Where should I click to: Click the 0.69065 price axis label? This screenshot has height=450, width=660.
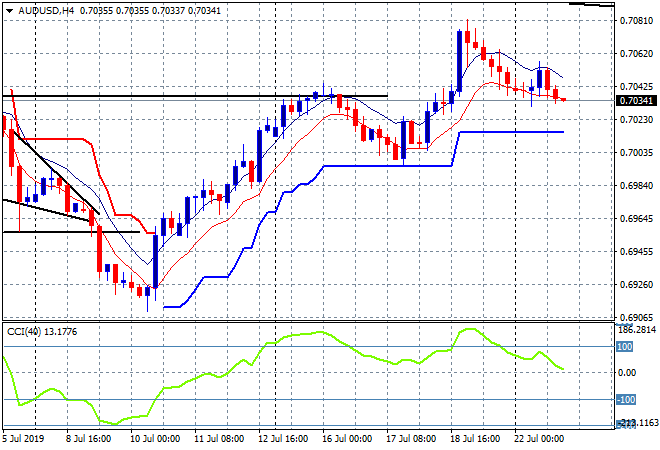[636, 317]
